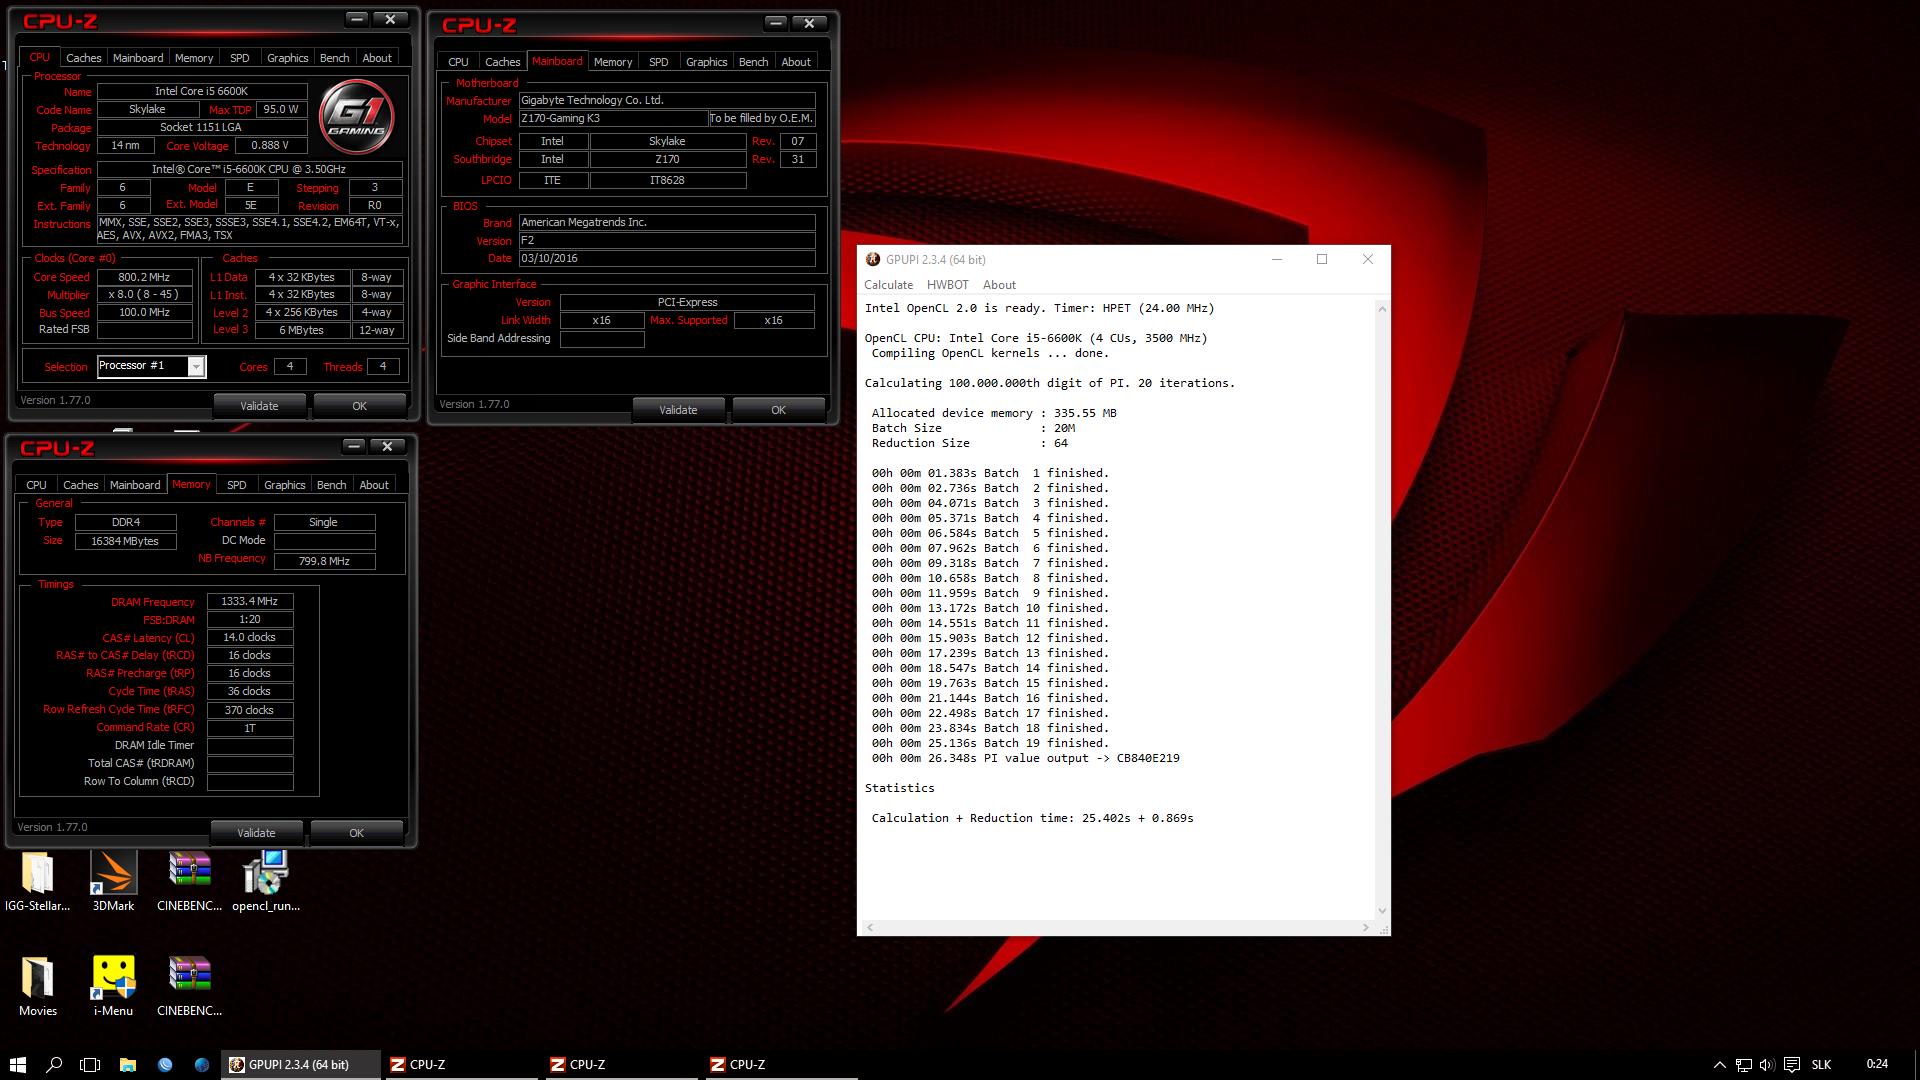Click OK in Memory window
This screenshot has height=1080, width=1920.
click(356, 833)
